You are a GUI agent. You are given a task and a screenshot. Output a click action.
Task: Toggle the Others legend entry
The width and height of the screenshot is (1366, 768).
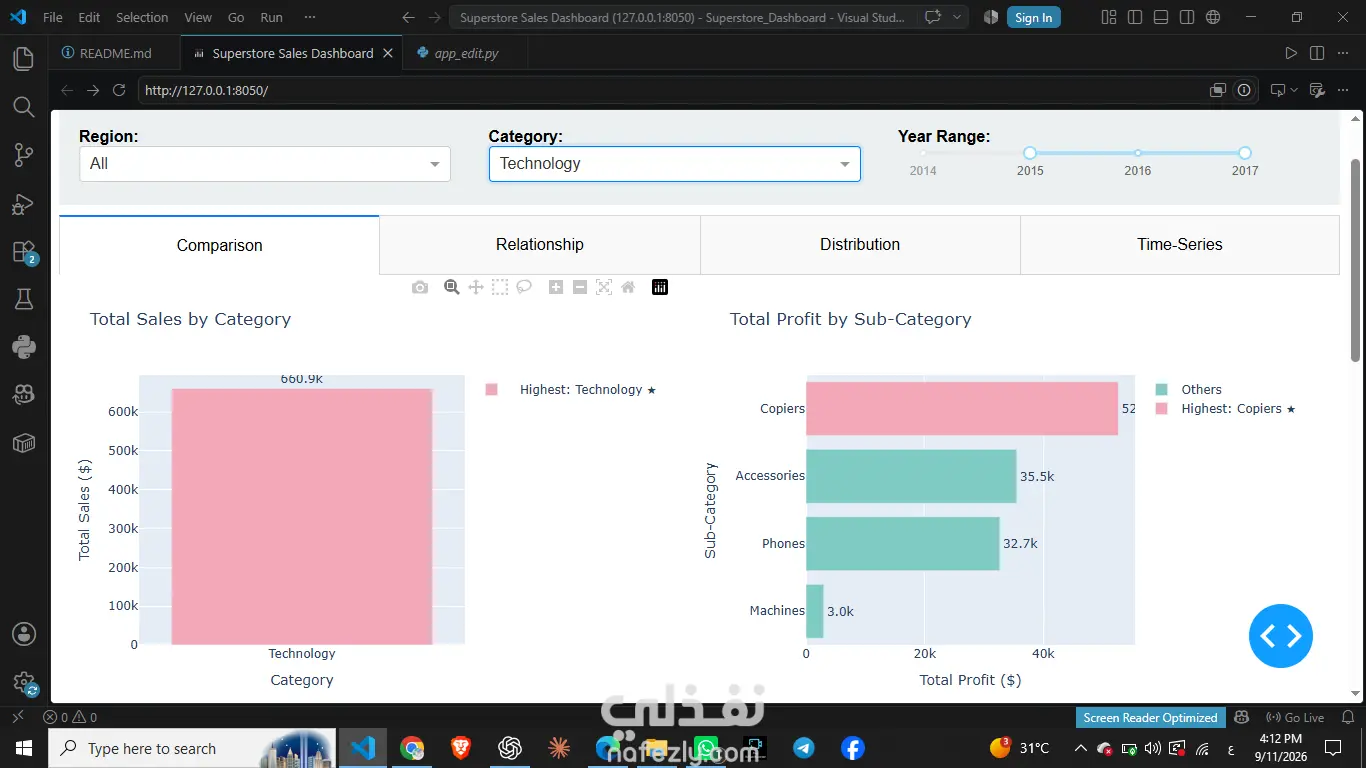[x=1189, y=390]
